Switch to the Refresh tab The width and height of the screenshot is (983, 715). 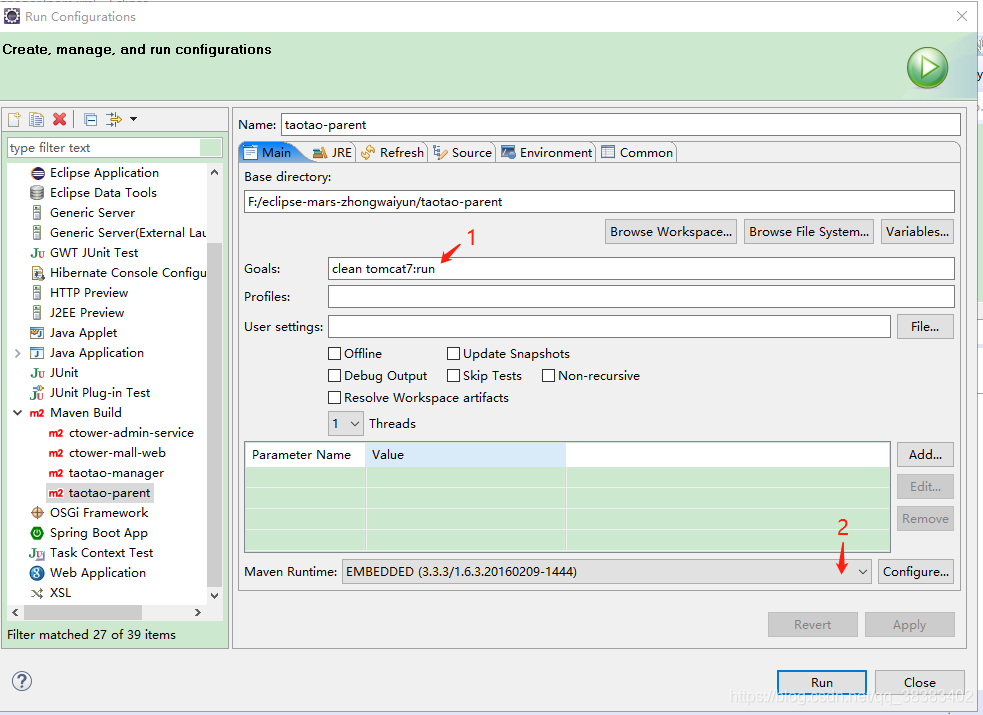pyautogui.click(x=392, y=152)
